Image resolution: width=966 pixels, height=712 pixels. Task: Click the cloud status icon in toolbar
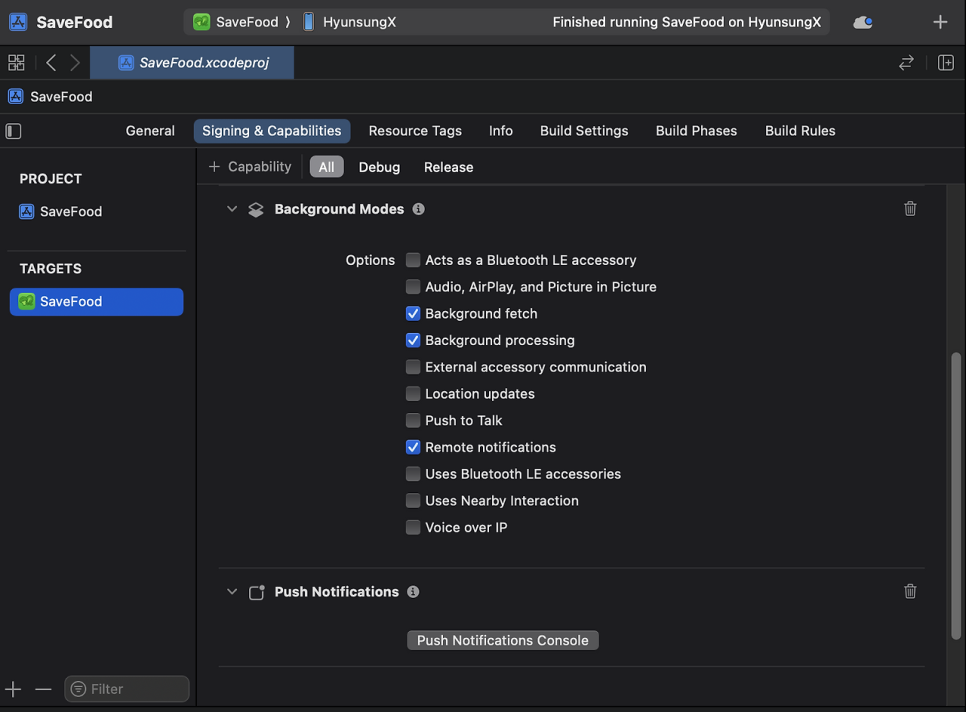(x=862, y=23)
